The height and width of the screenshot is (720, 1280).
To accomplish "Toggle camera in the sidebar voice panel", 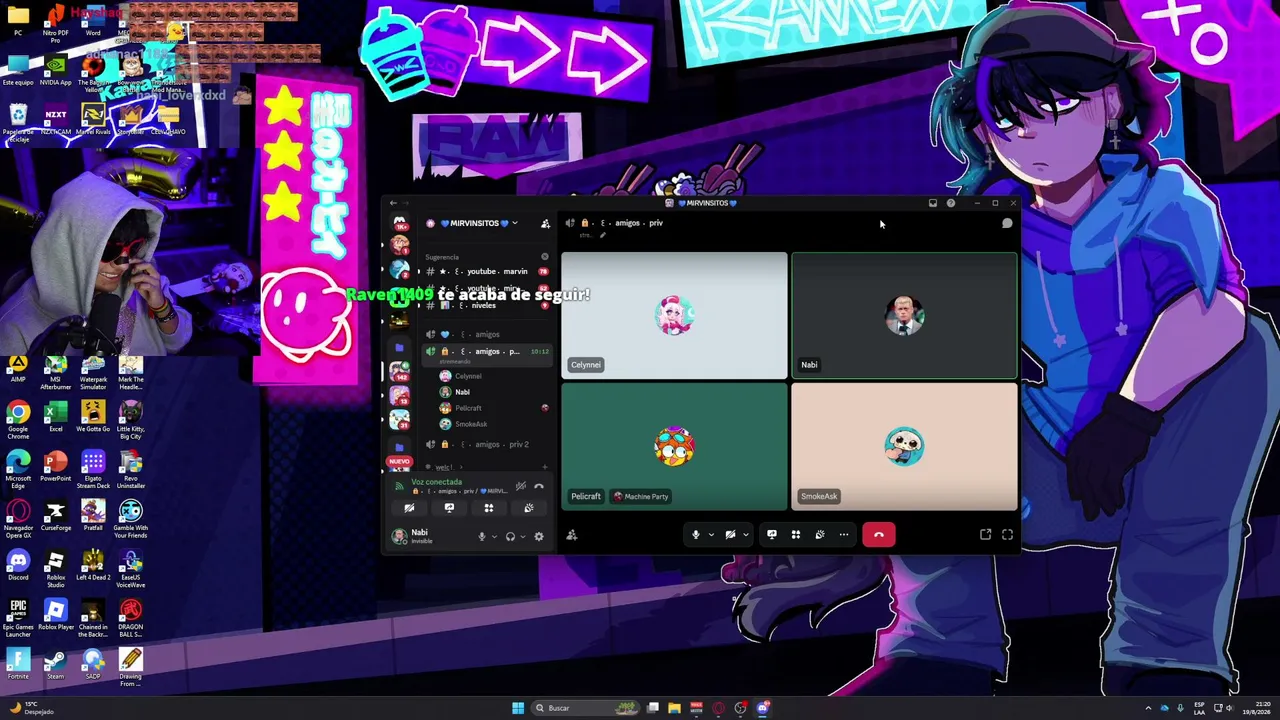I will (x=409, y=508).
